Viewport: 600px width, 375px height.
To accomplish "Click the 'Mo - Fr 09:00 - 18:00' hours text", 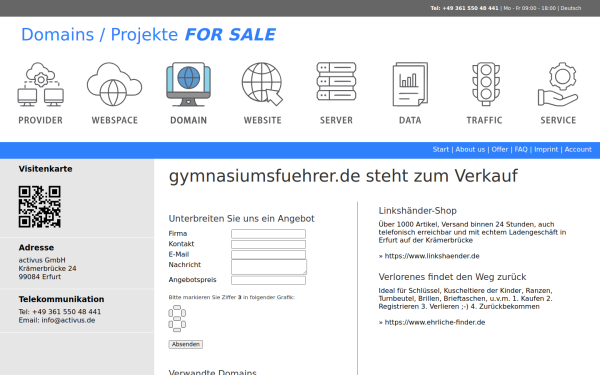I will pos(530,8).
